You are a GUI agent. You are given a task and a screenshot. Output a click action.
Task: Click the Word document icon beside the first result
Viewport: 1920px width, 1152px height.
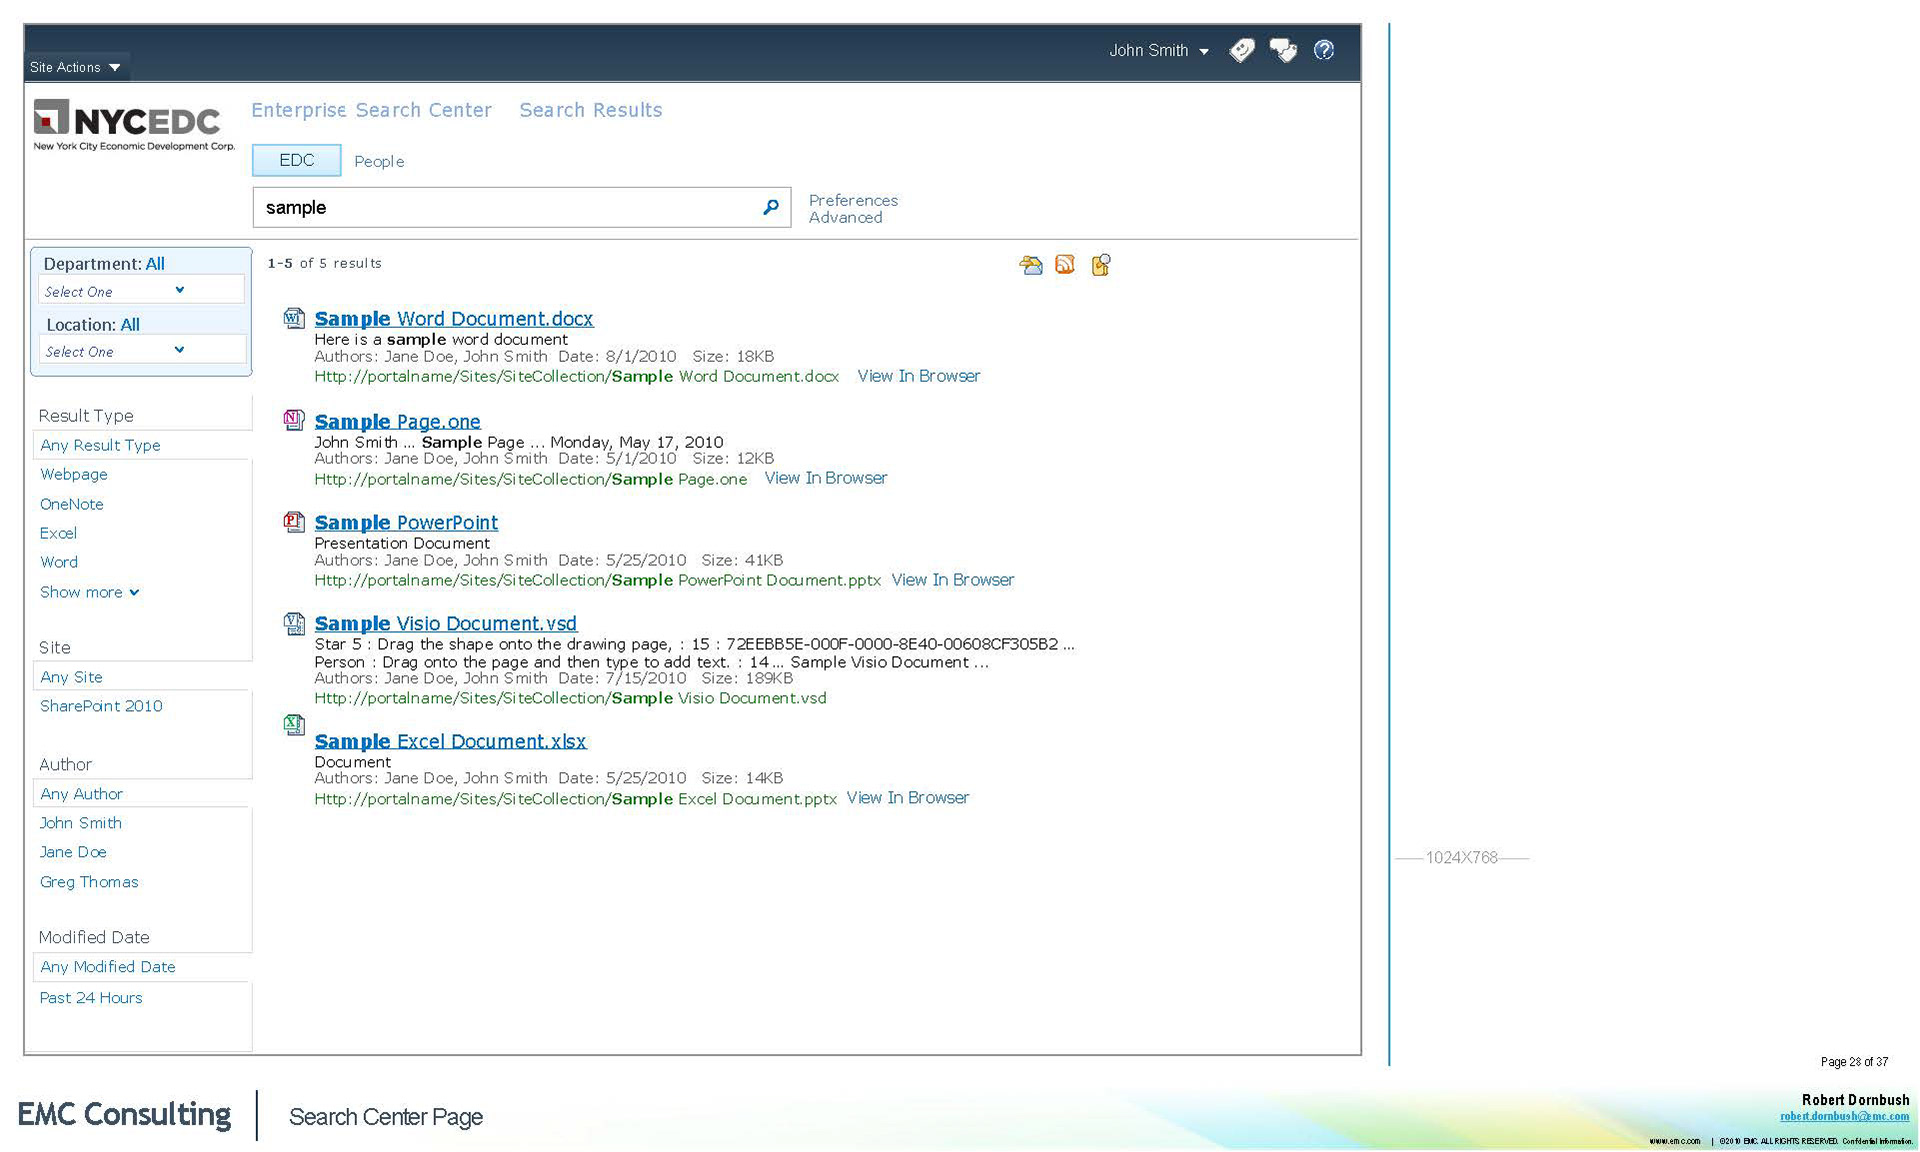pos(293,318)
